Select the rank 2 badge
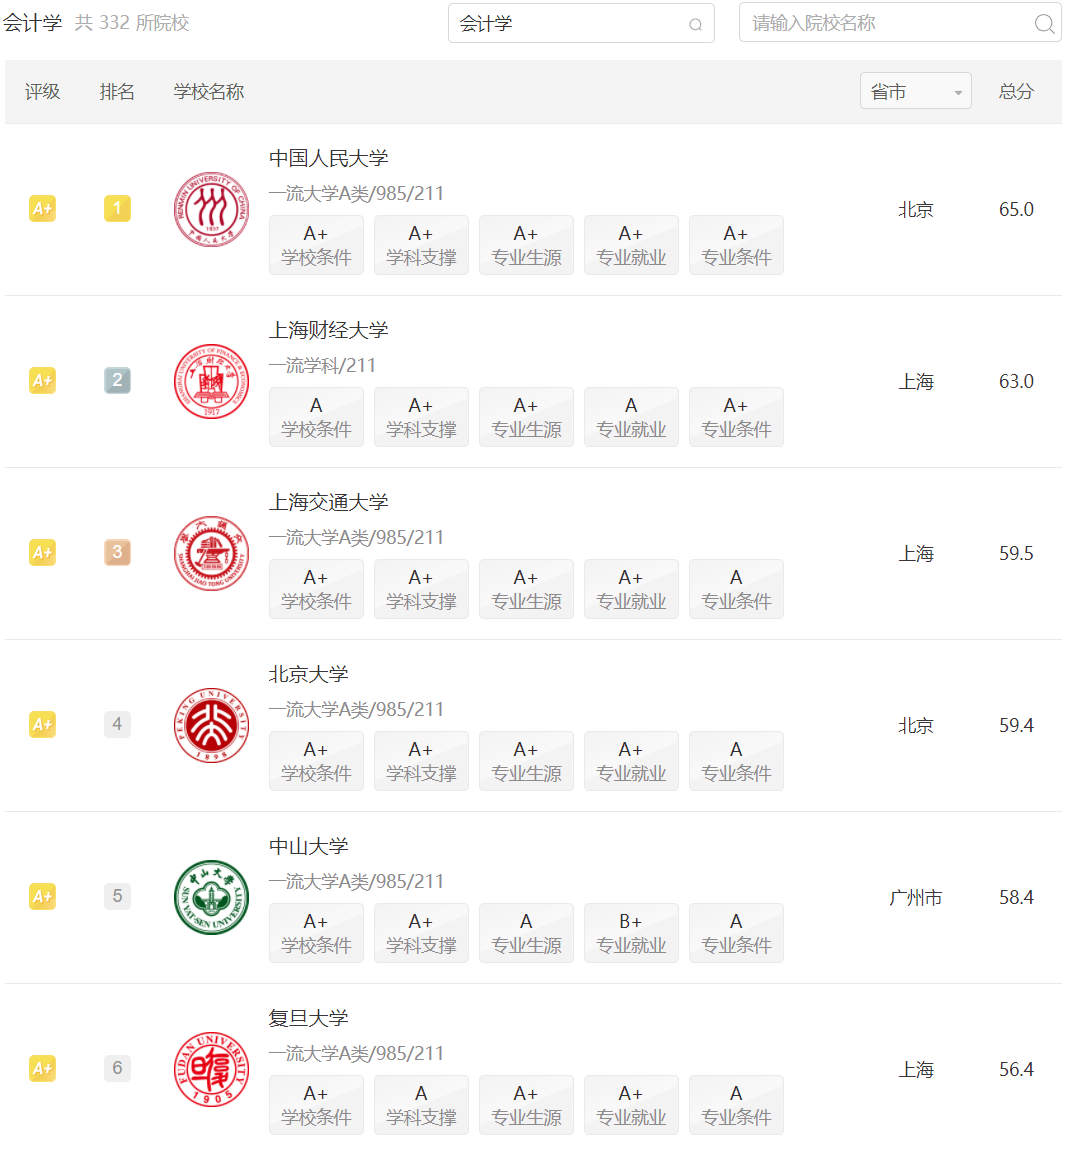 tap(117, 380)
